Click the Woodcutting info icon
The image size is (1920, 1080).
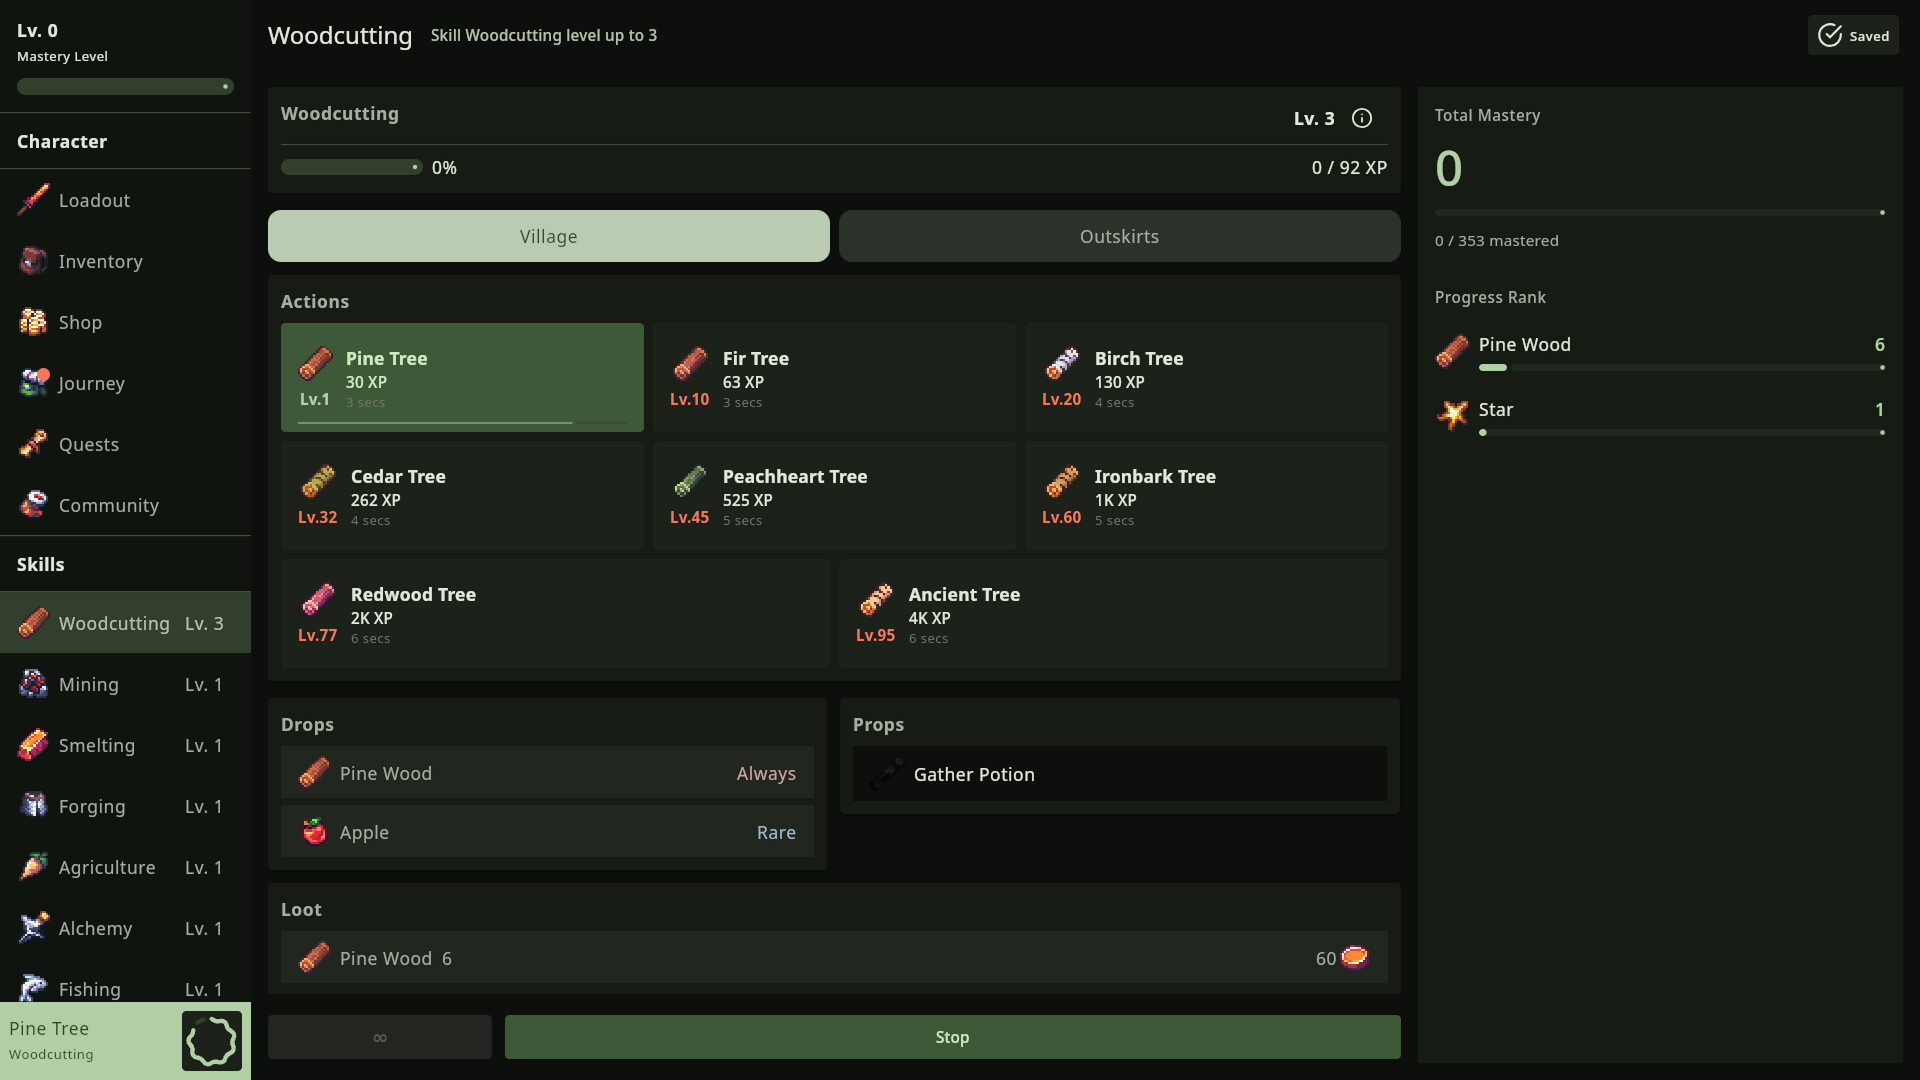point(1362,118)
